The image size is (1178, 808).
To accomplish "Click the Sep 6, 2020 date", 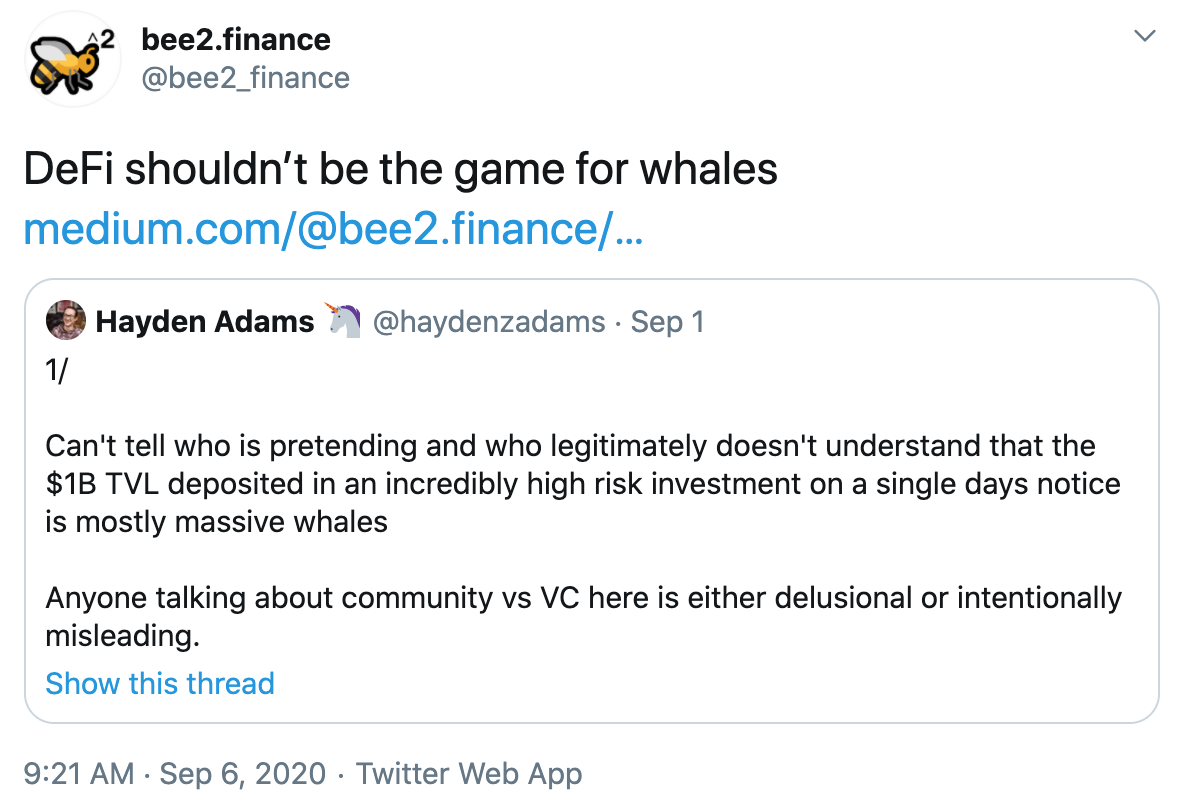I will [x=242, y=773].
